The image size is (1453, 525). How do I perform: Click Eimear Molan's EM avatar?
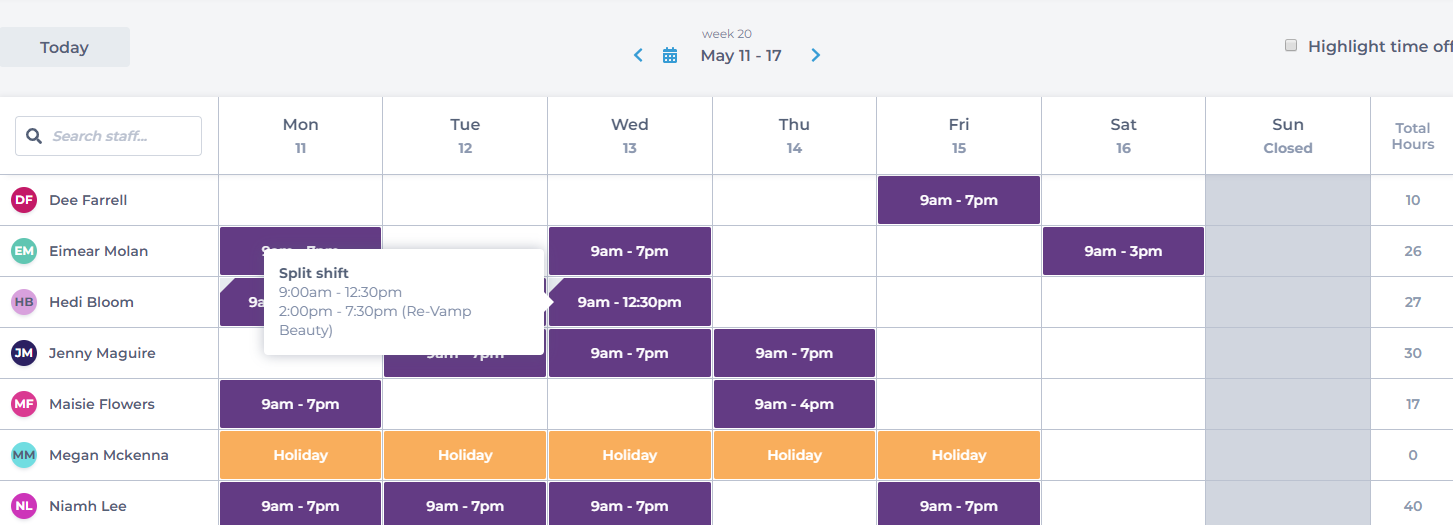tap(24, 251)
